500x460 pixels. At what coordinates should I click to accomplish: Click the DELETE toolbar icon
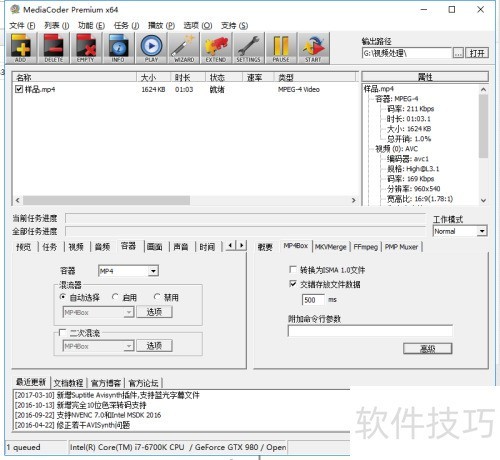coord(53,48)
